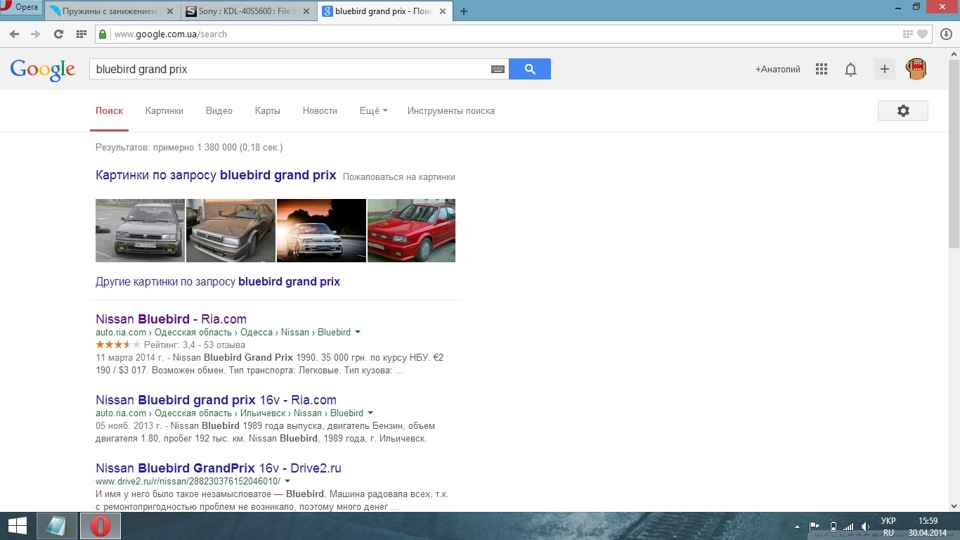The height and width of the screenshot is (540, 960).
Task: Click Opera icon in the taskbar
Action: (100, 526)
